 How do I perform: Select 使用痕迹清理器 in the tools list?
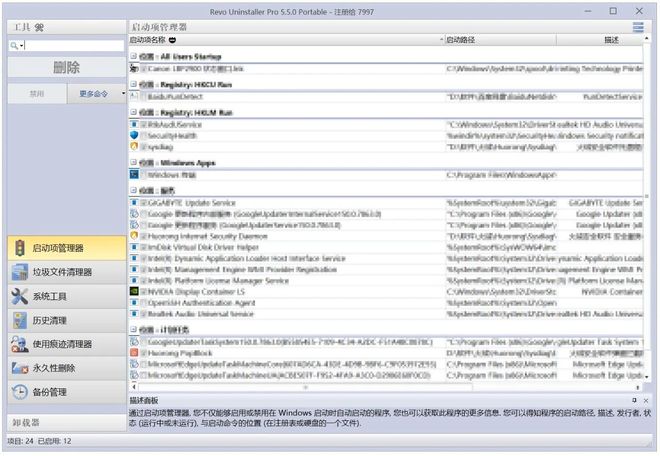67,344
